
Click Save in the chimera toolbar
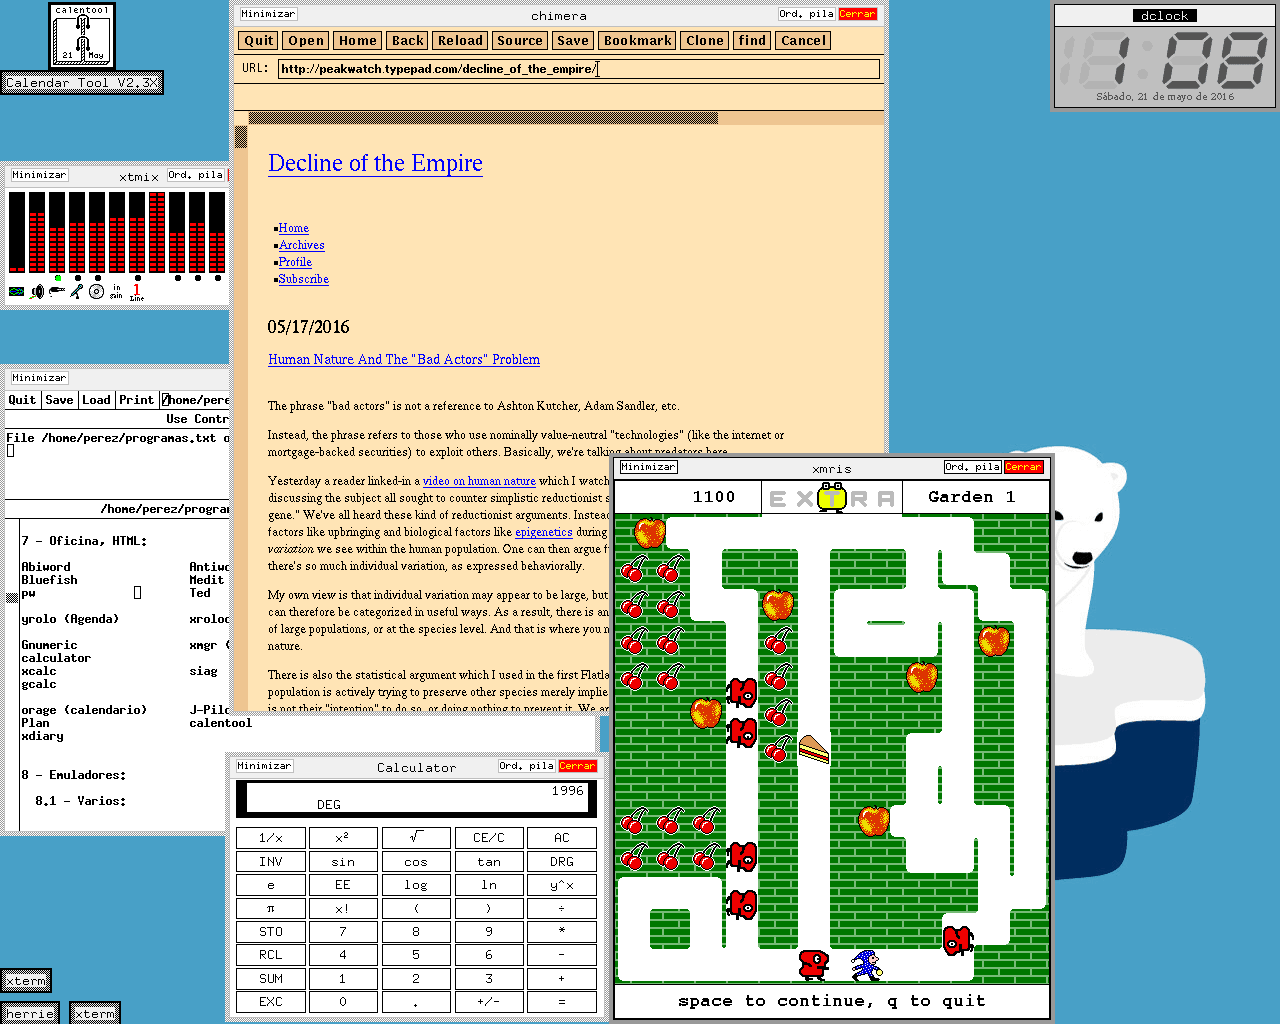[x=573, y=41]
